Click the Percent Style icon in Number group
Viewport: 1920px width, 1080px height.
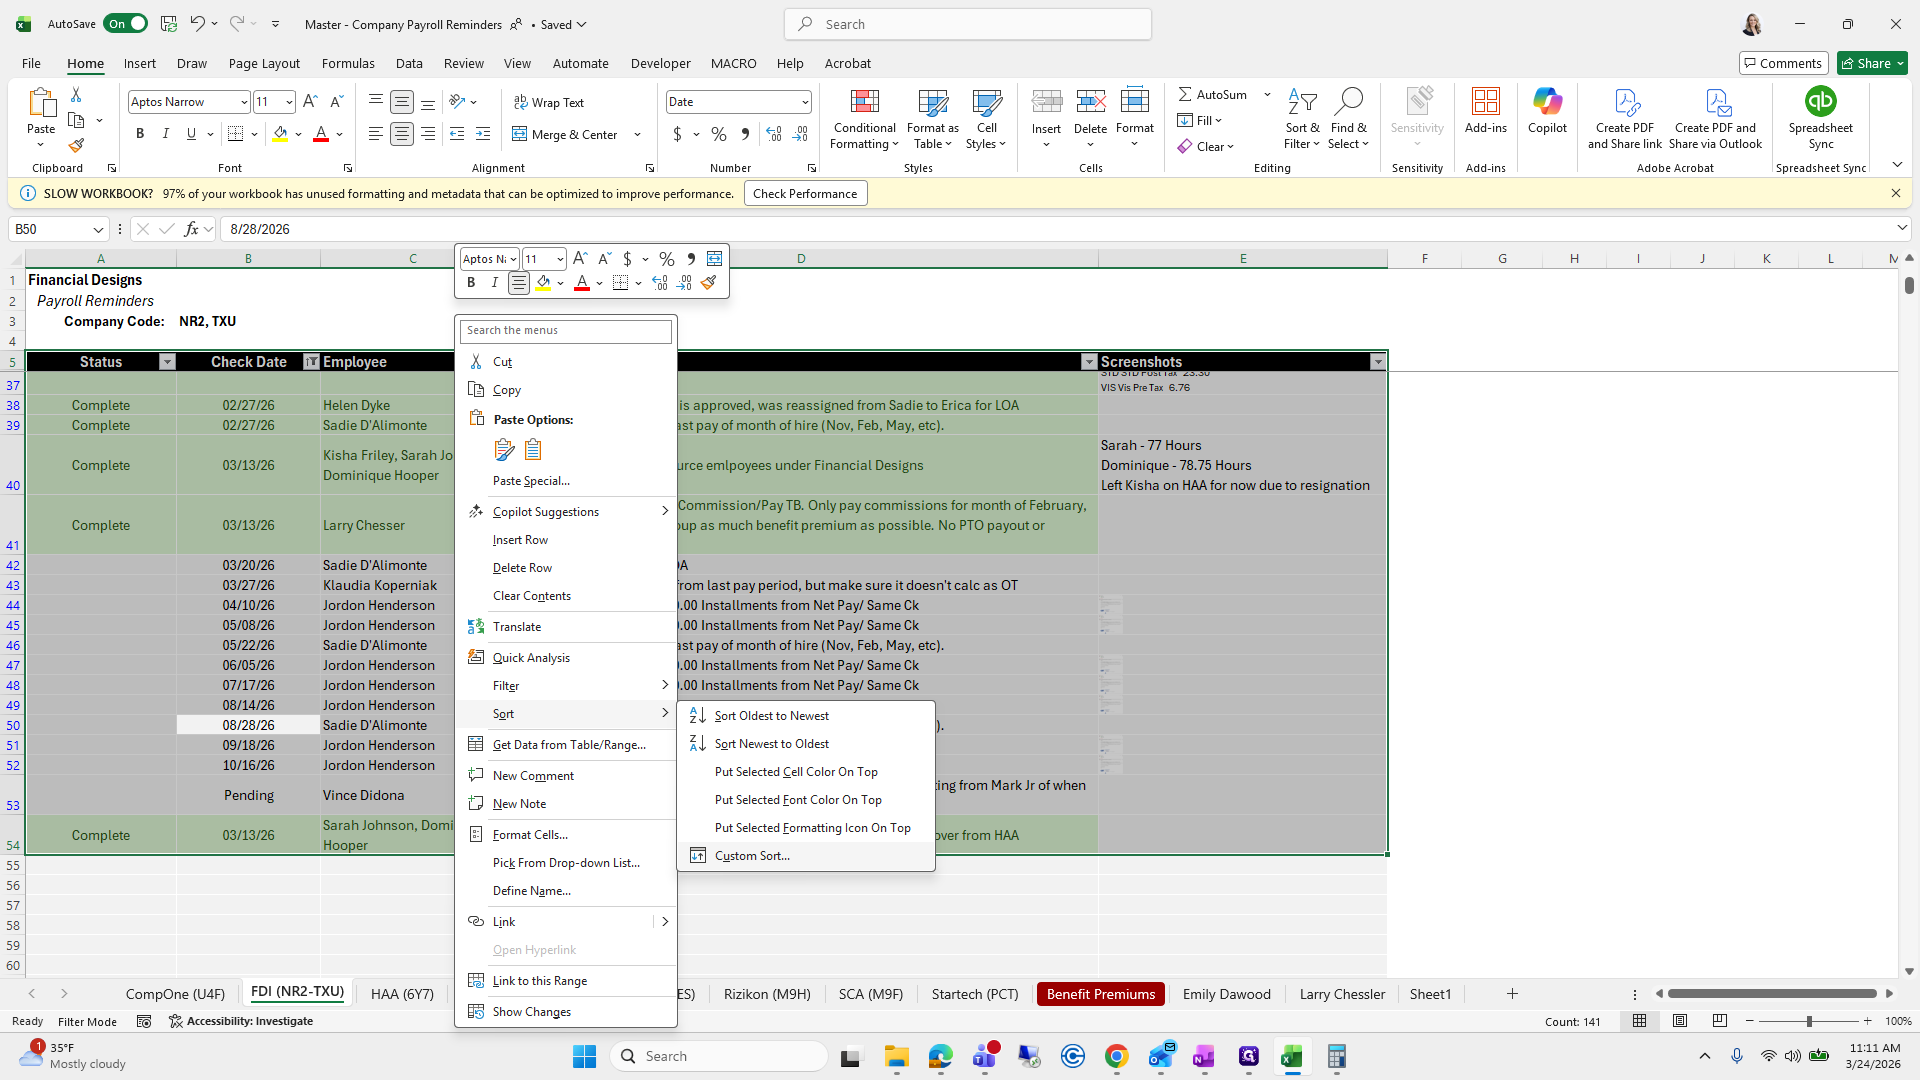click(718, 134)
